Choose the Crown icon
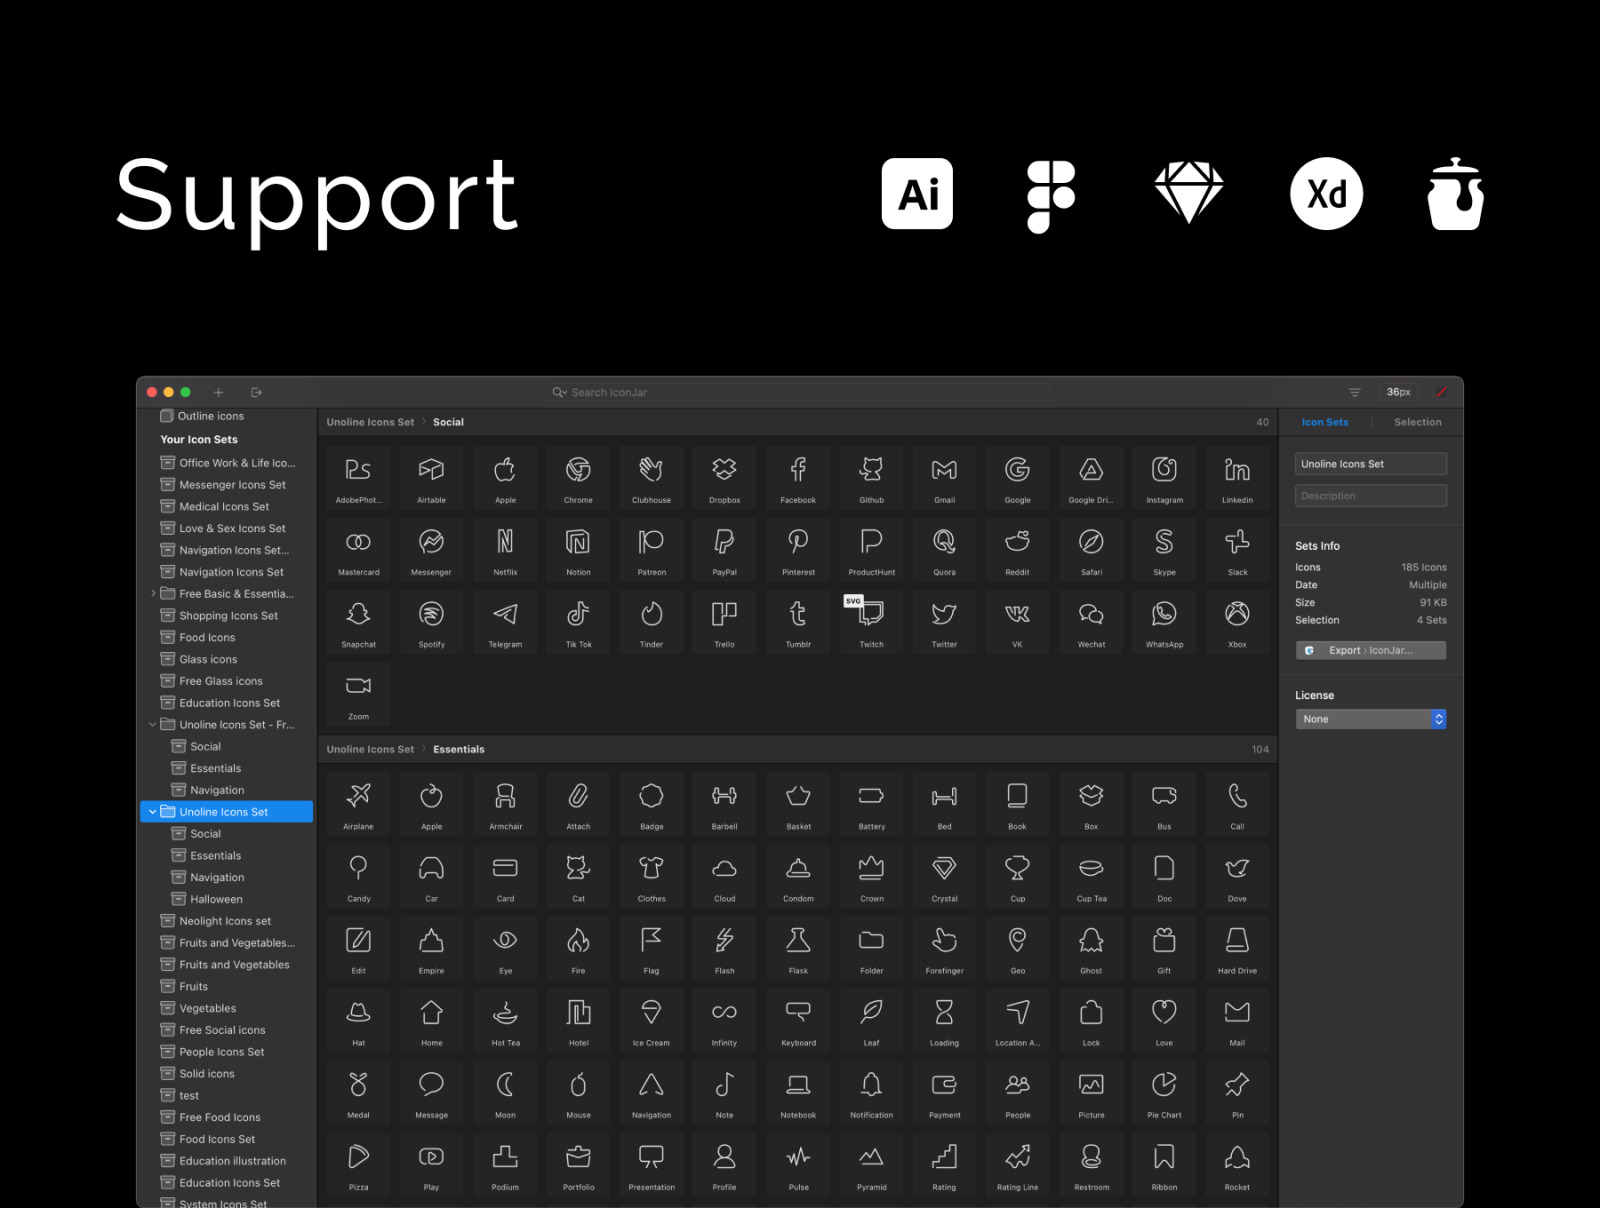 871,876
